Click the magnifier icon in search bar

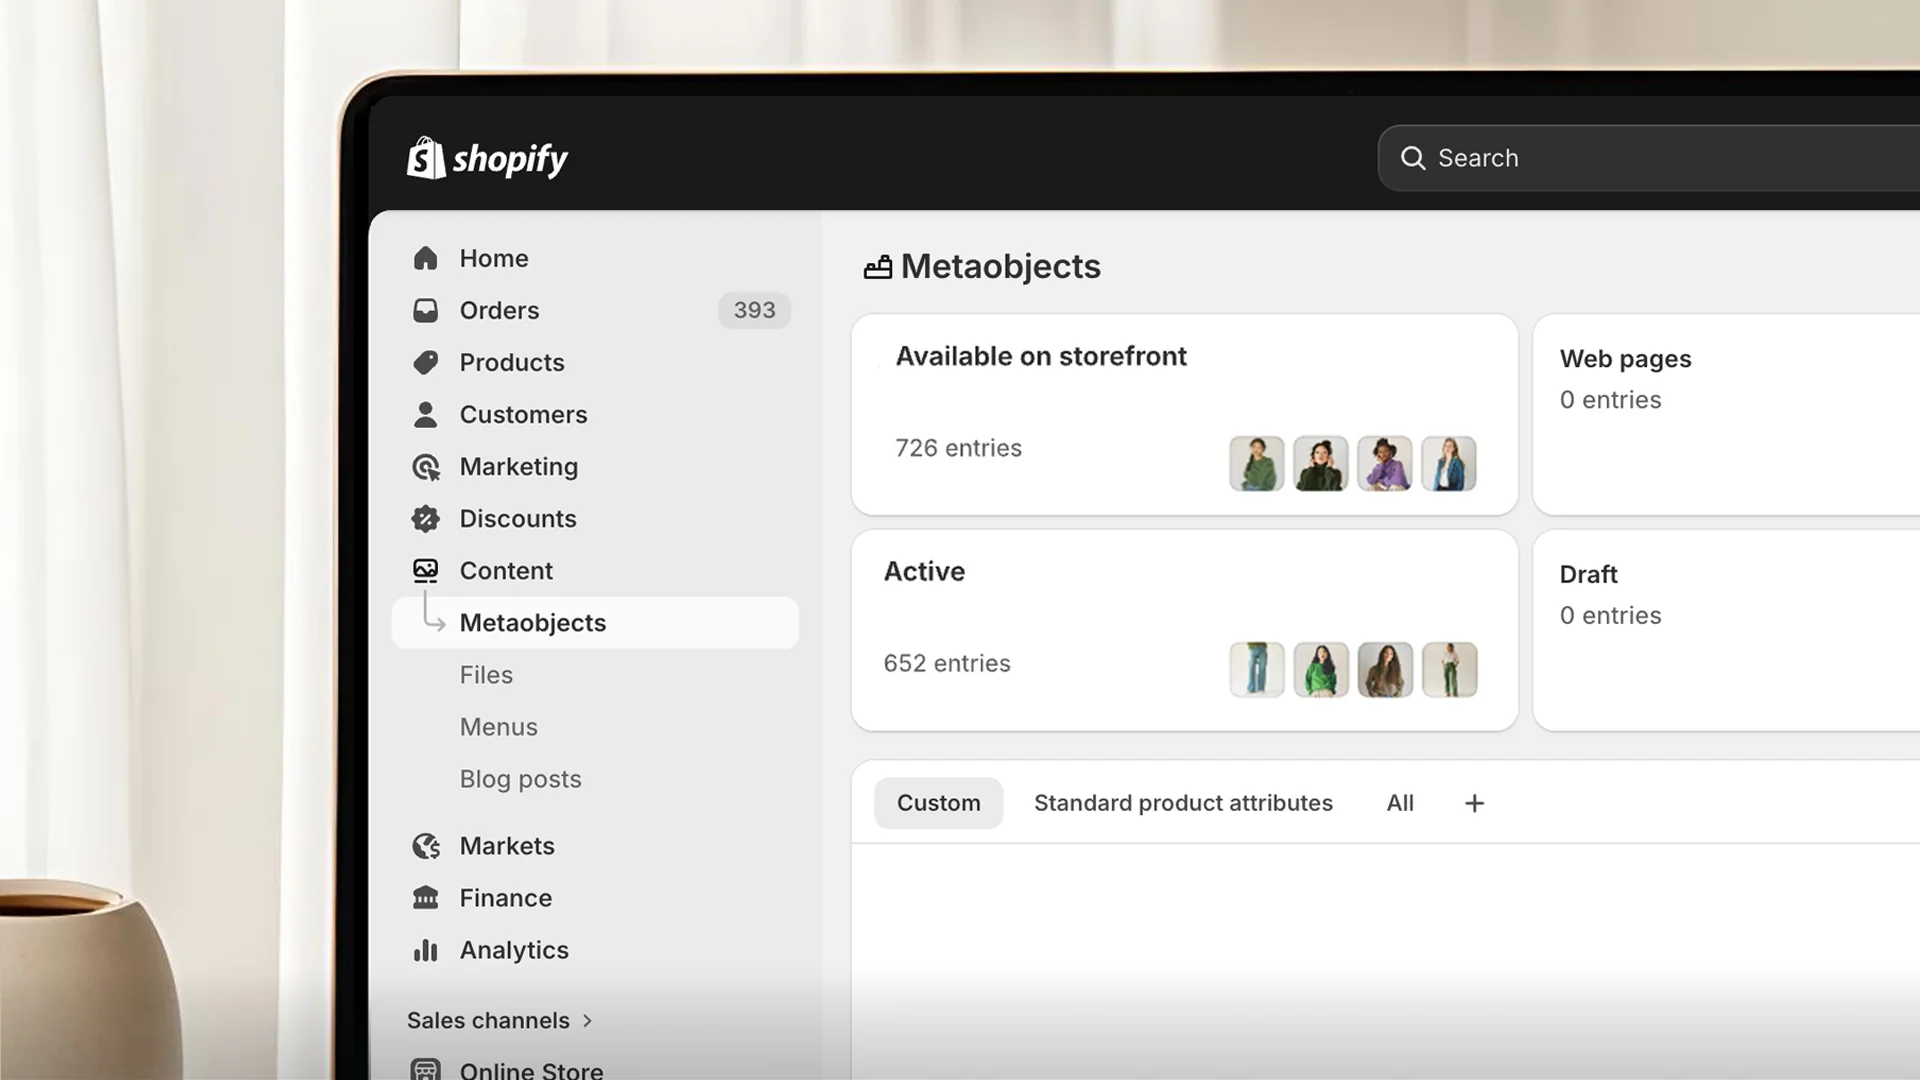click(x=1412, y=158)
